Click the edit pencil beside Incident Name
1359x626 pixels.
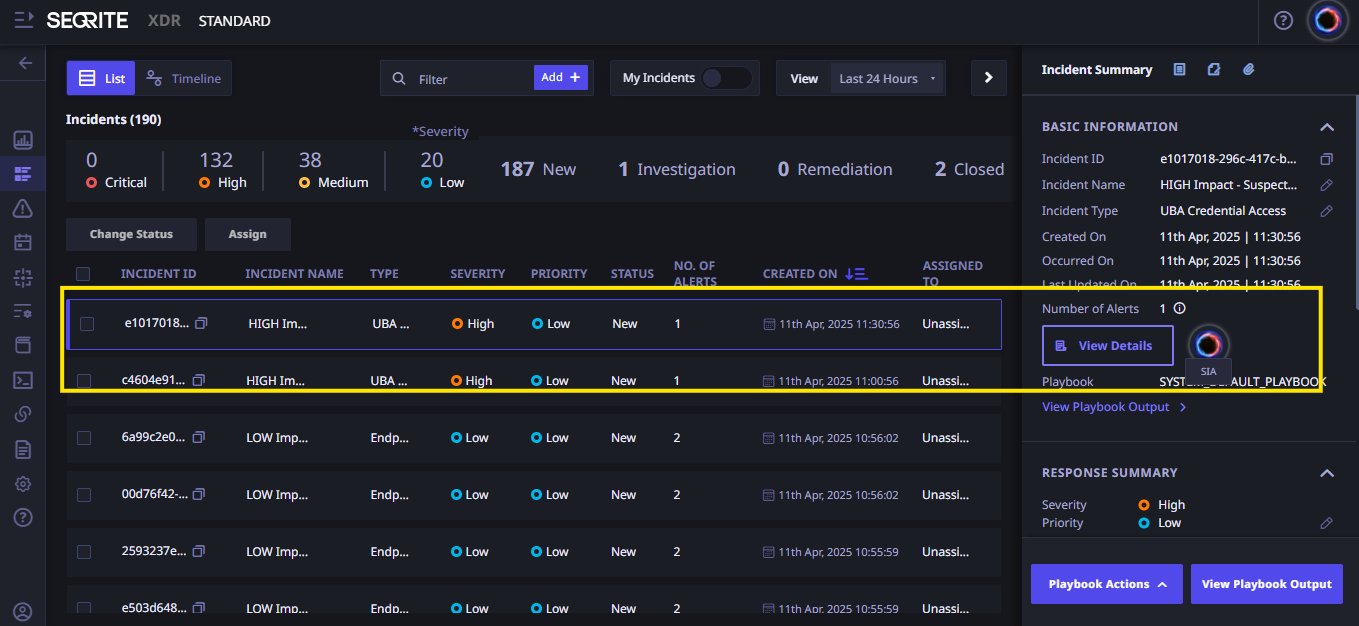(x=1326, y=185)
